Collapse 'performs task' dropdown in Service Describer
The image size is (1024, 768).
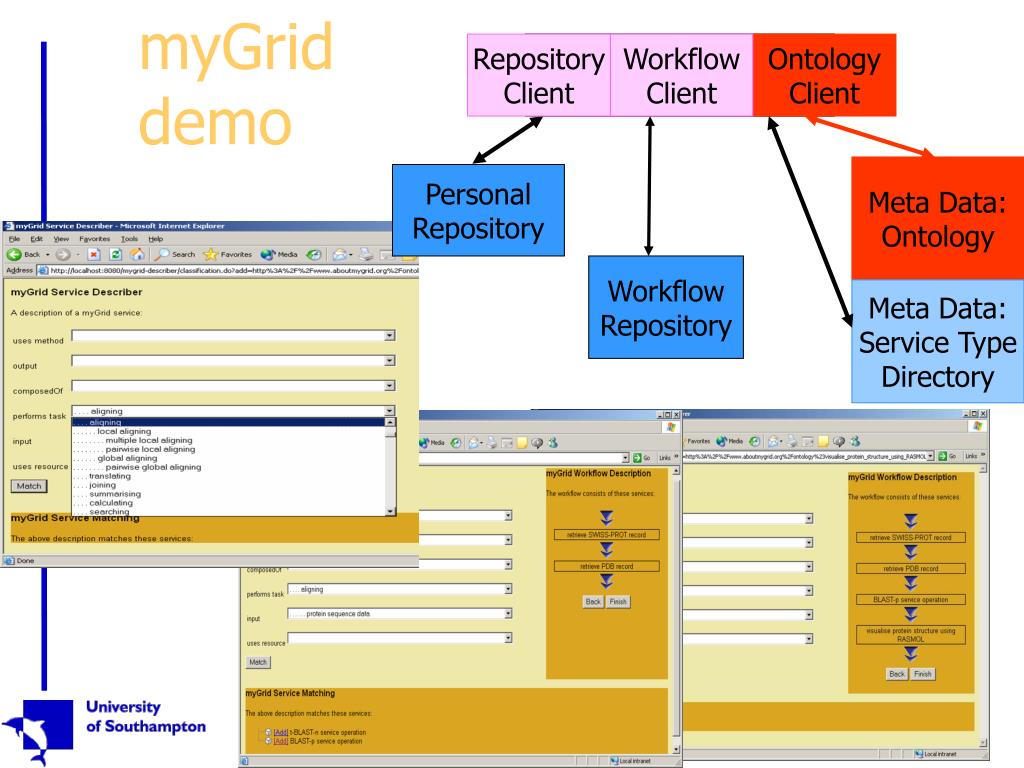click(389, 411)
